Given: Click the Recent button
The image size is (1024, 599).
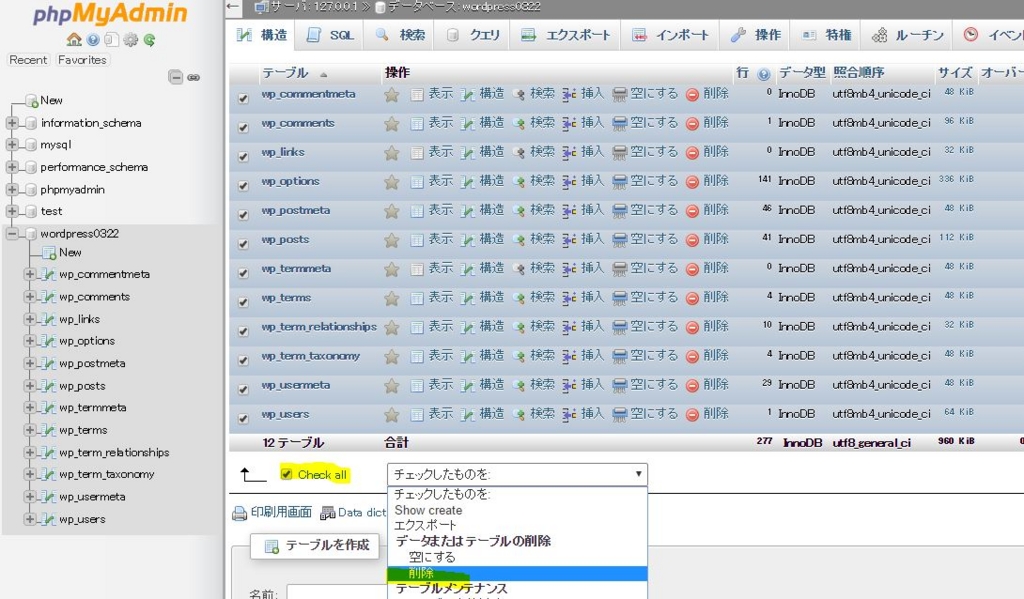Looking at the screenshot, I should tap(28, 60).
